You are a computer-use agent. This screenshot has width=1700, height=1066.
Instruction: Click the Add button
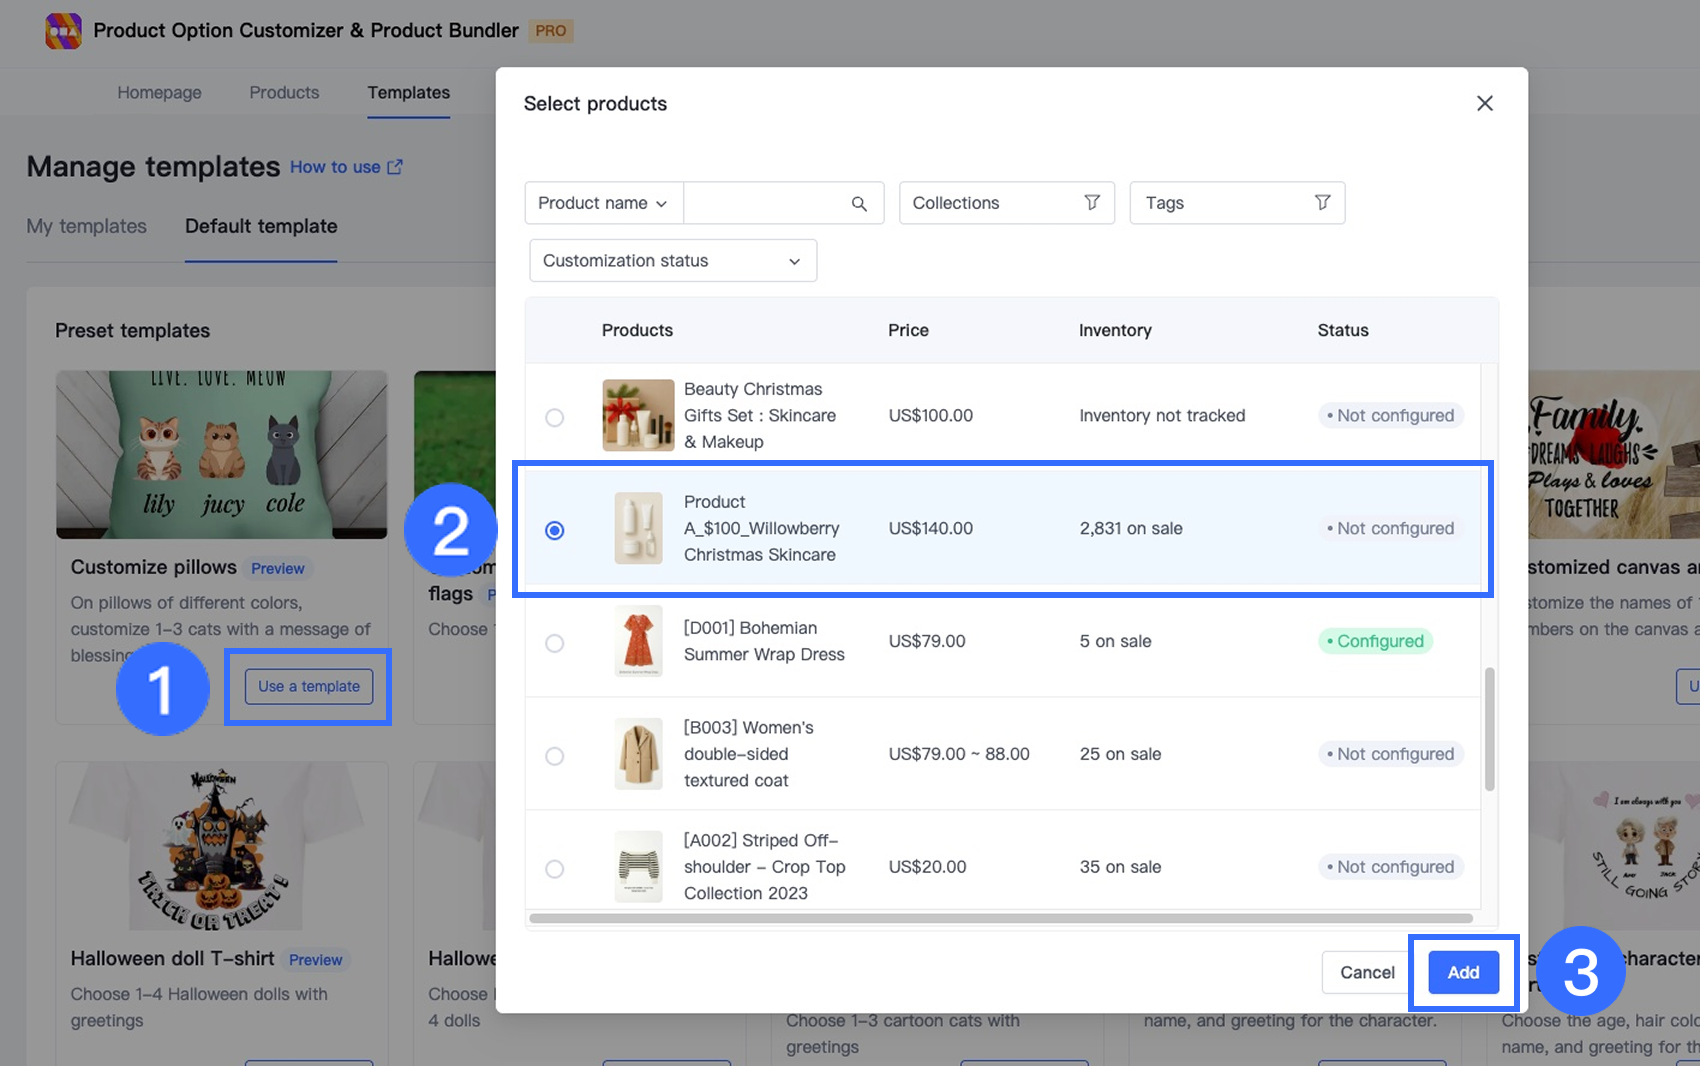coord(1463,972)
